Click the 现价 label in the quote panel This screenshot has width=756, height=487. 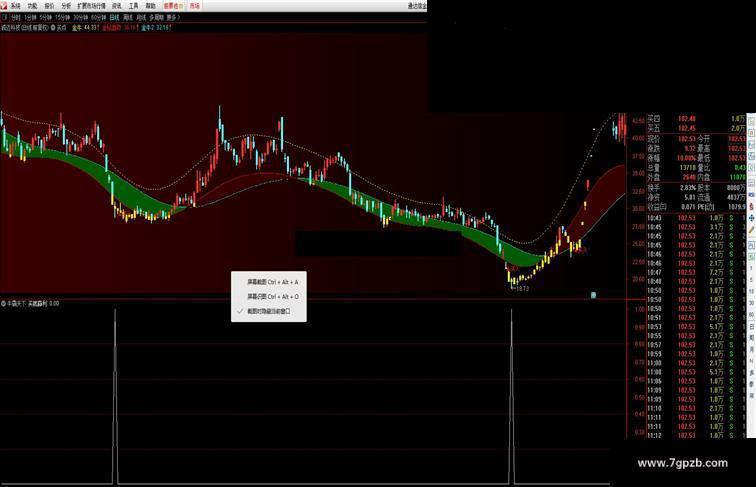point(654,139)
